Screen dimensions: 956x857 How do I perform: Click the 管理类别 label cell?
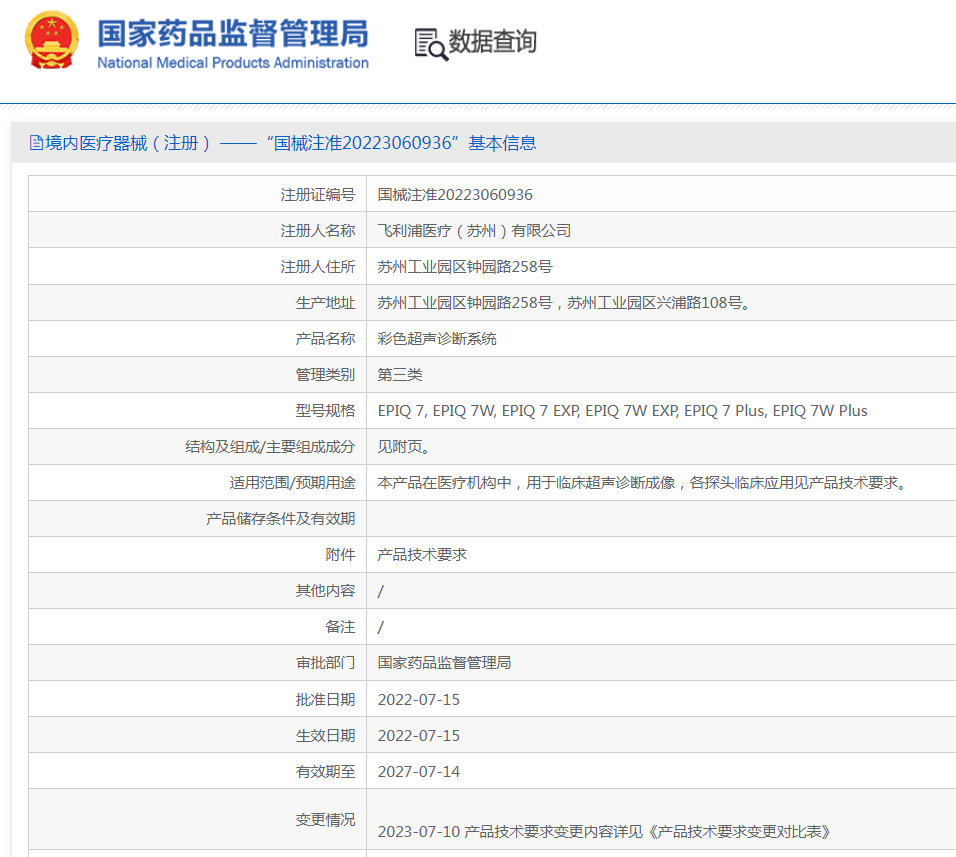coord(198,374)
